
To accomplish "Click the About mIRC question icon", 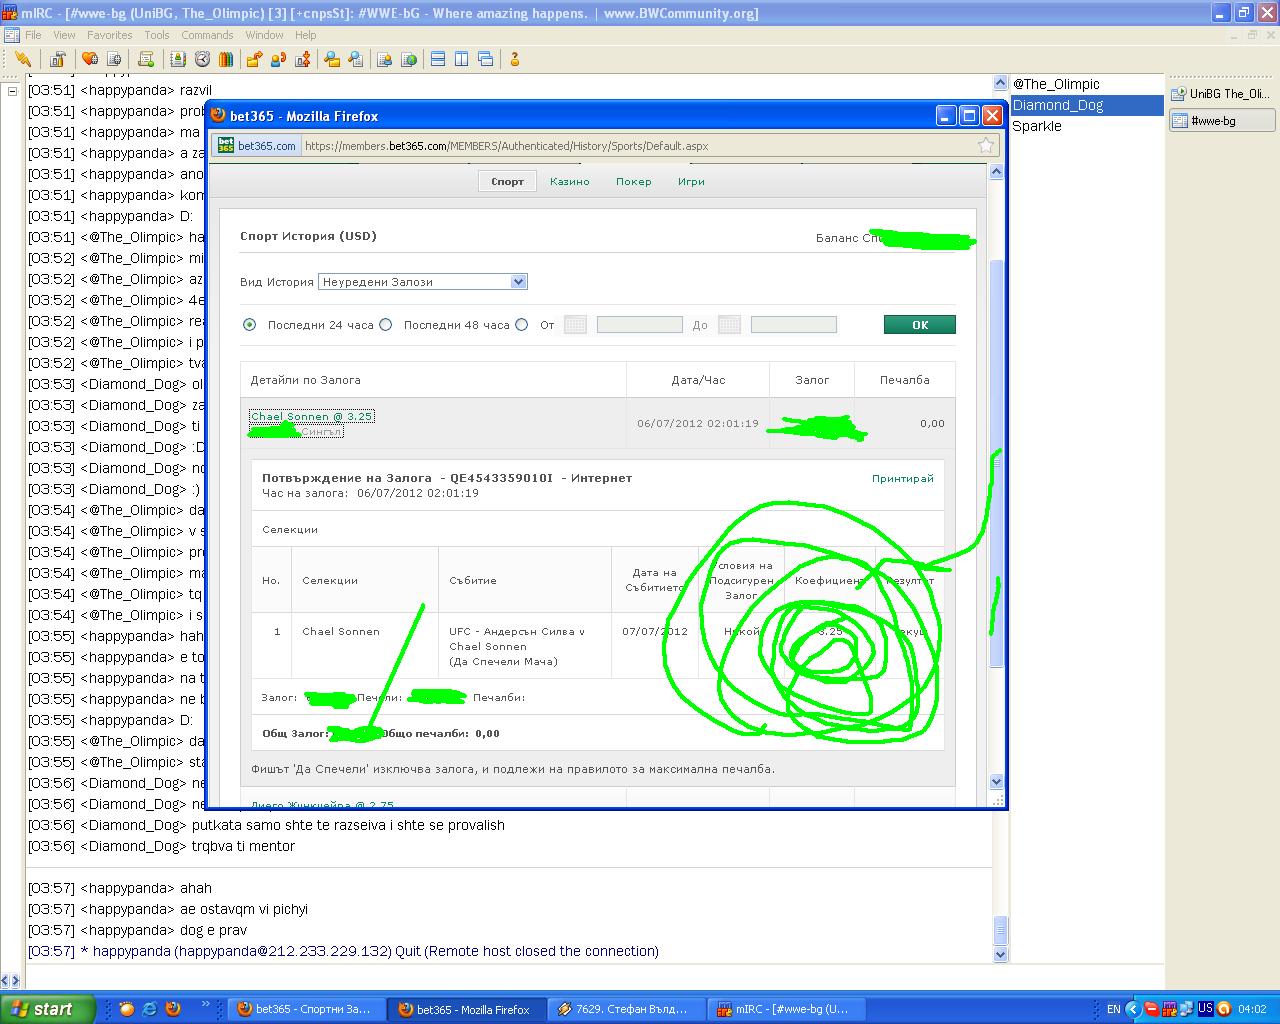I will (x=515, y=59).
